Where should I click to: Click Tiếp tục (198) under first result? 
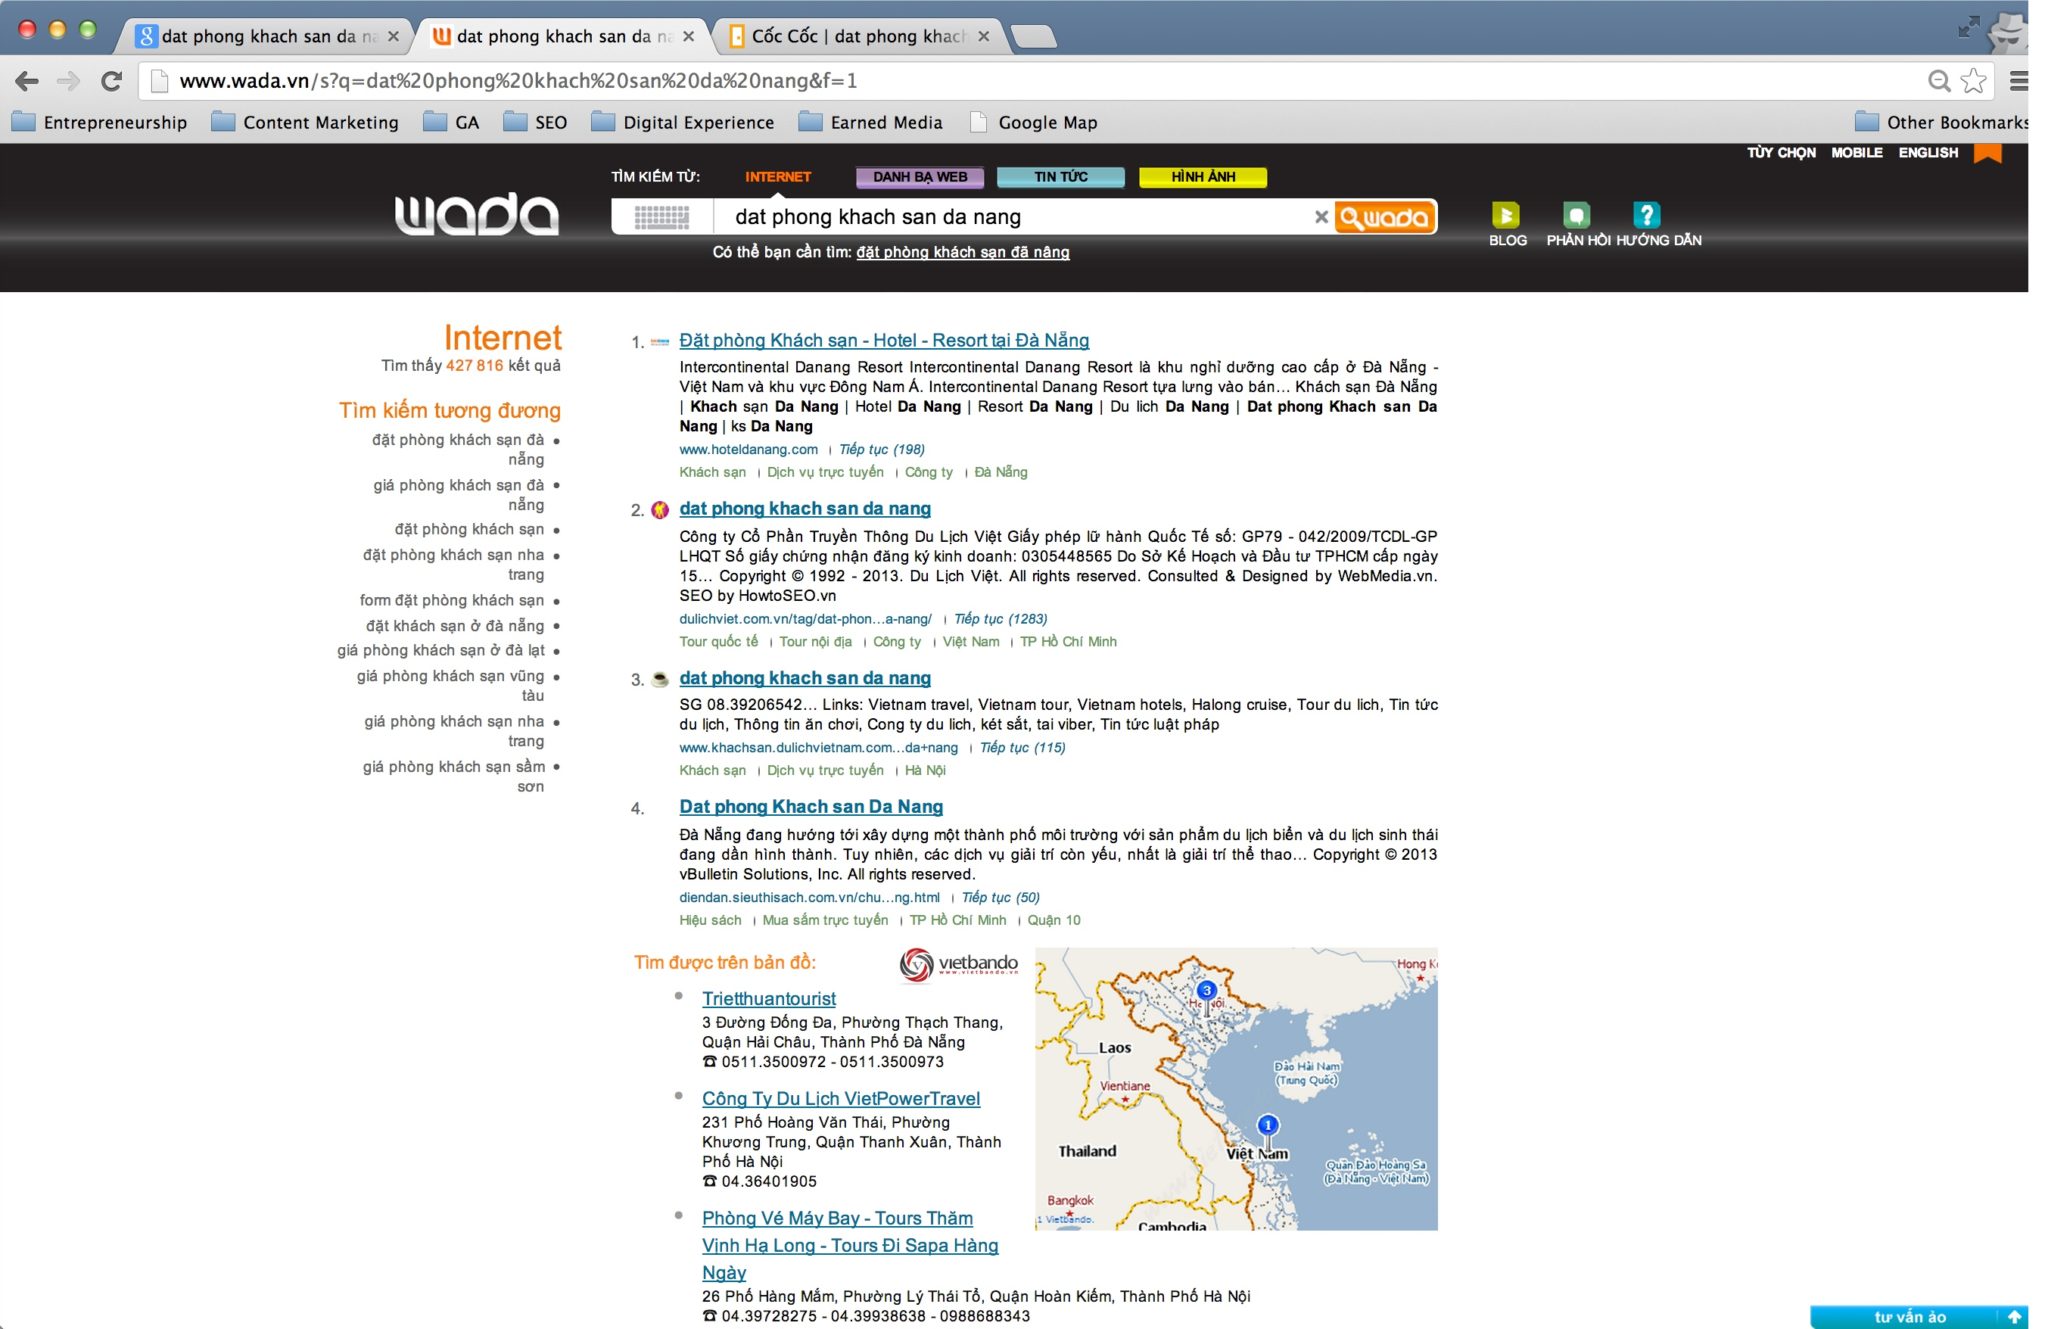[x=881, y=449]
